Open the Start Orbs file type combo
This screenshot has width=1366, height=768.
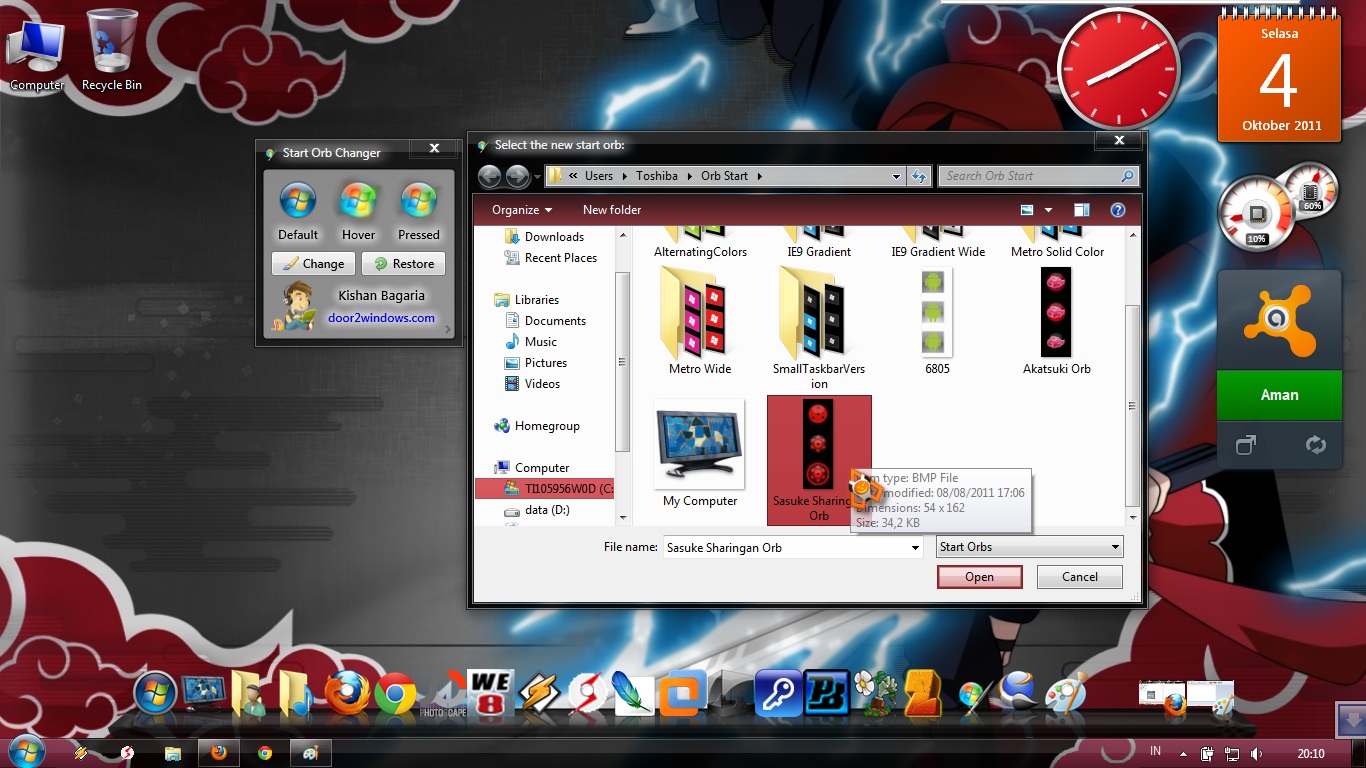(x=1029, y=547)
